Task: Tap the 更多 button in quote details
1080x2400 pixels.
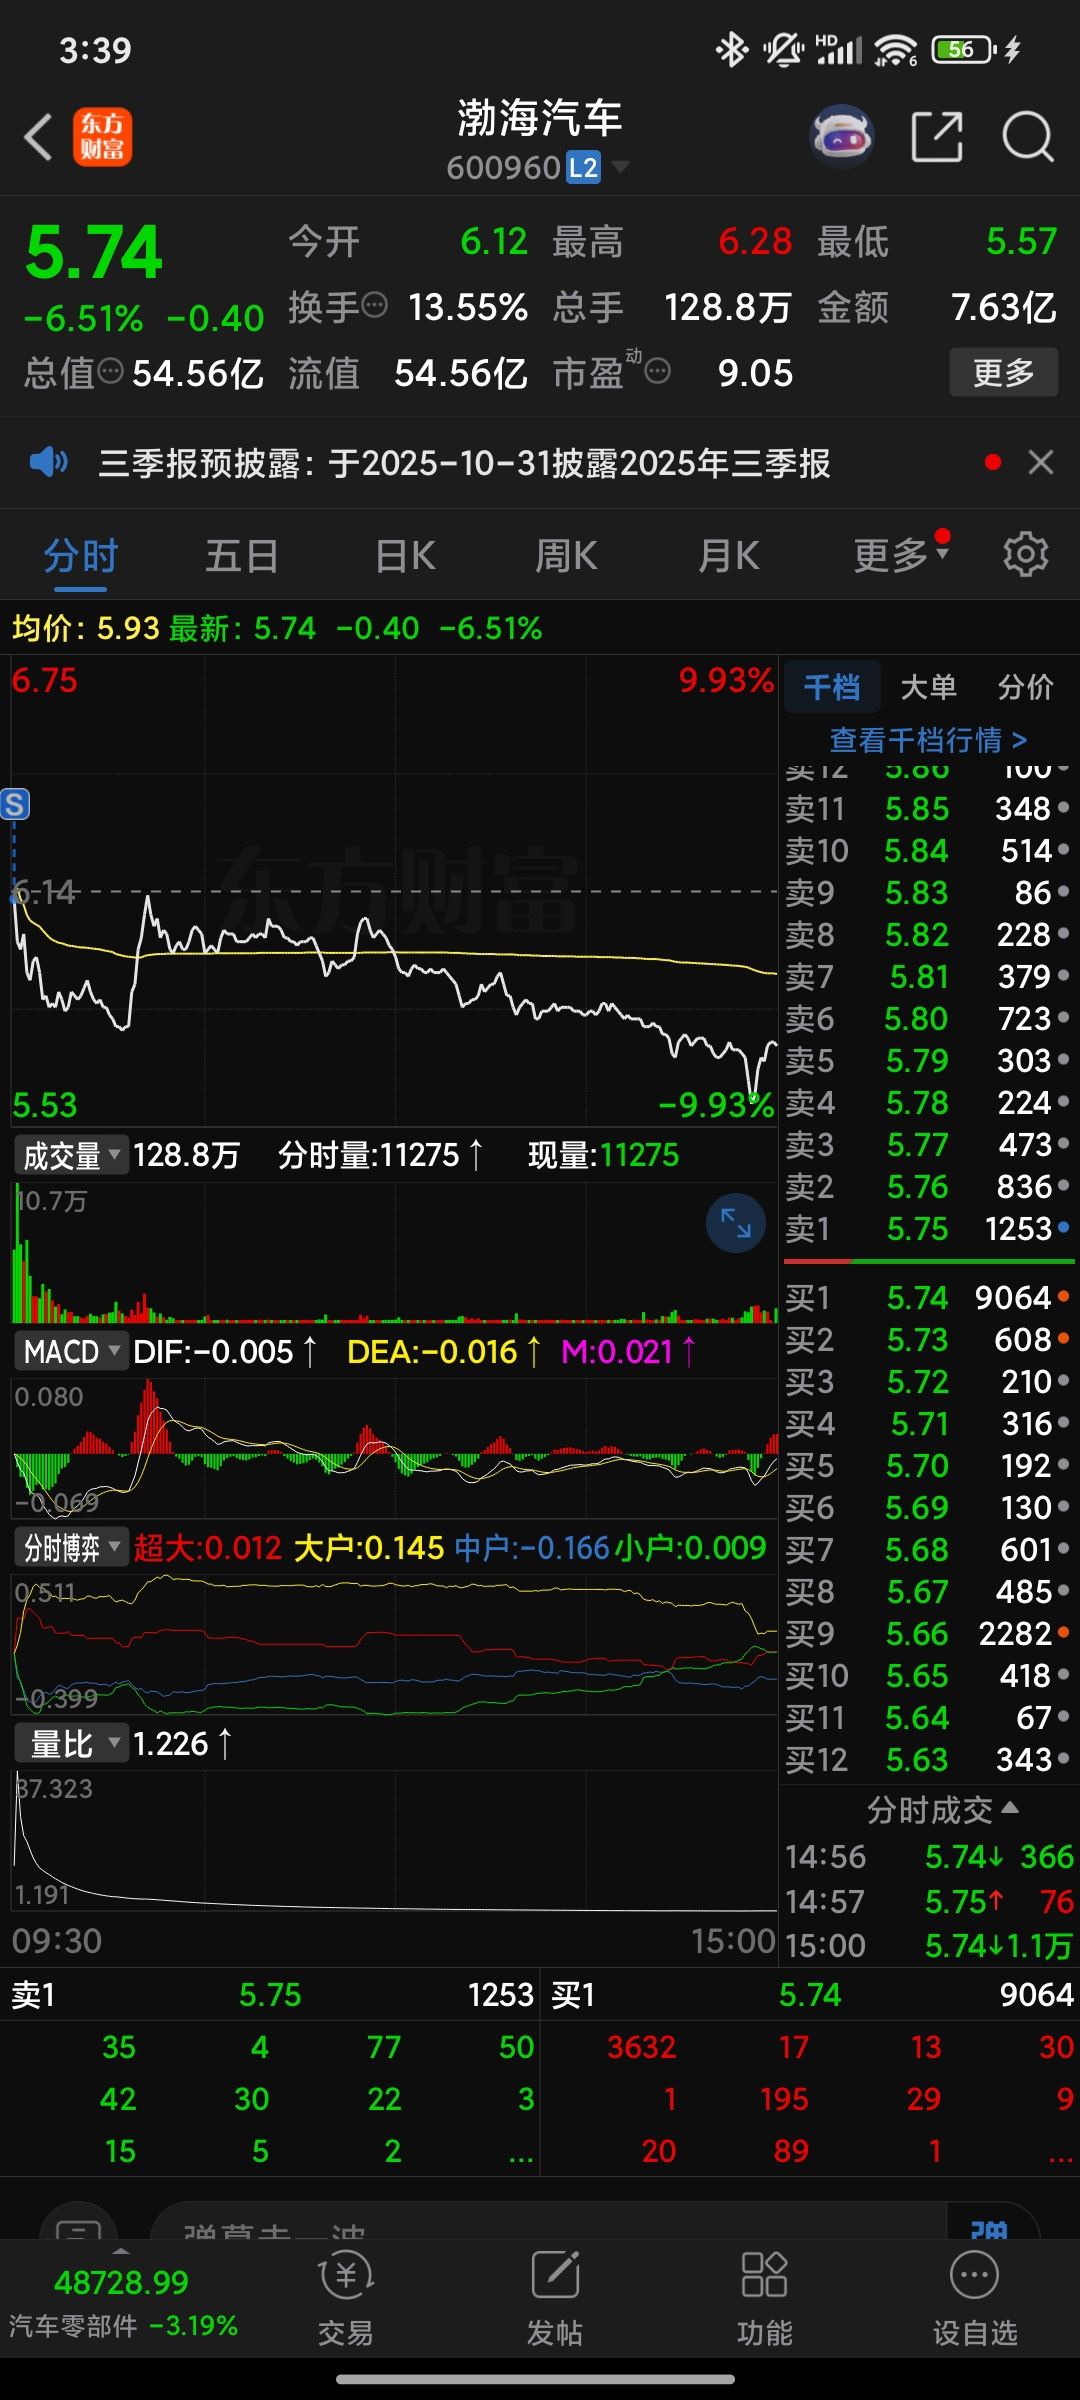Action: tap(1003, 372)
